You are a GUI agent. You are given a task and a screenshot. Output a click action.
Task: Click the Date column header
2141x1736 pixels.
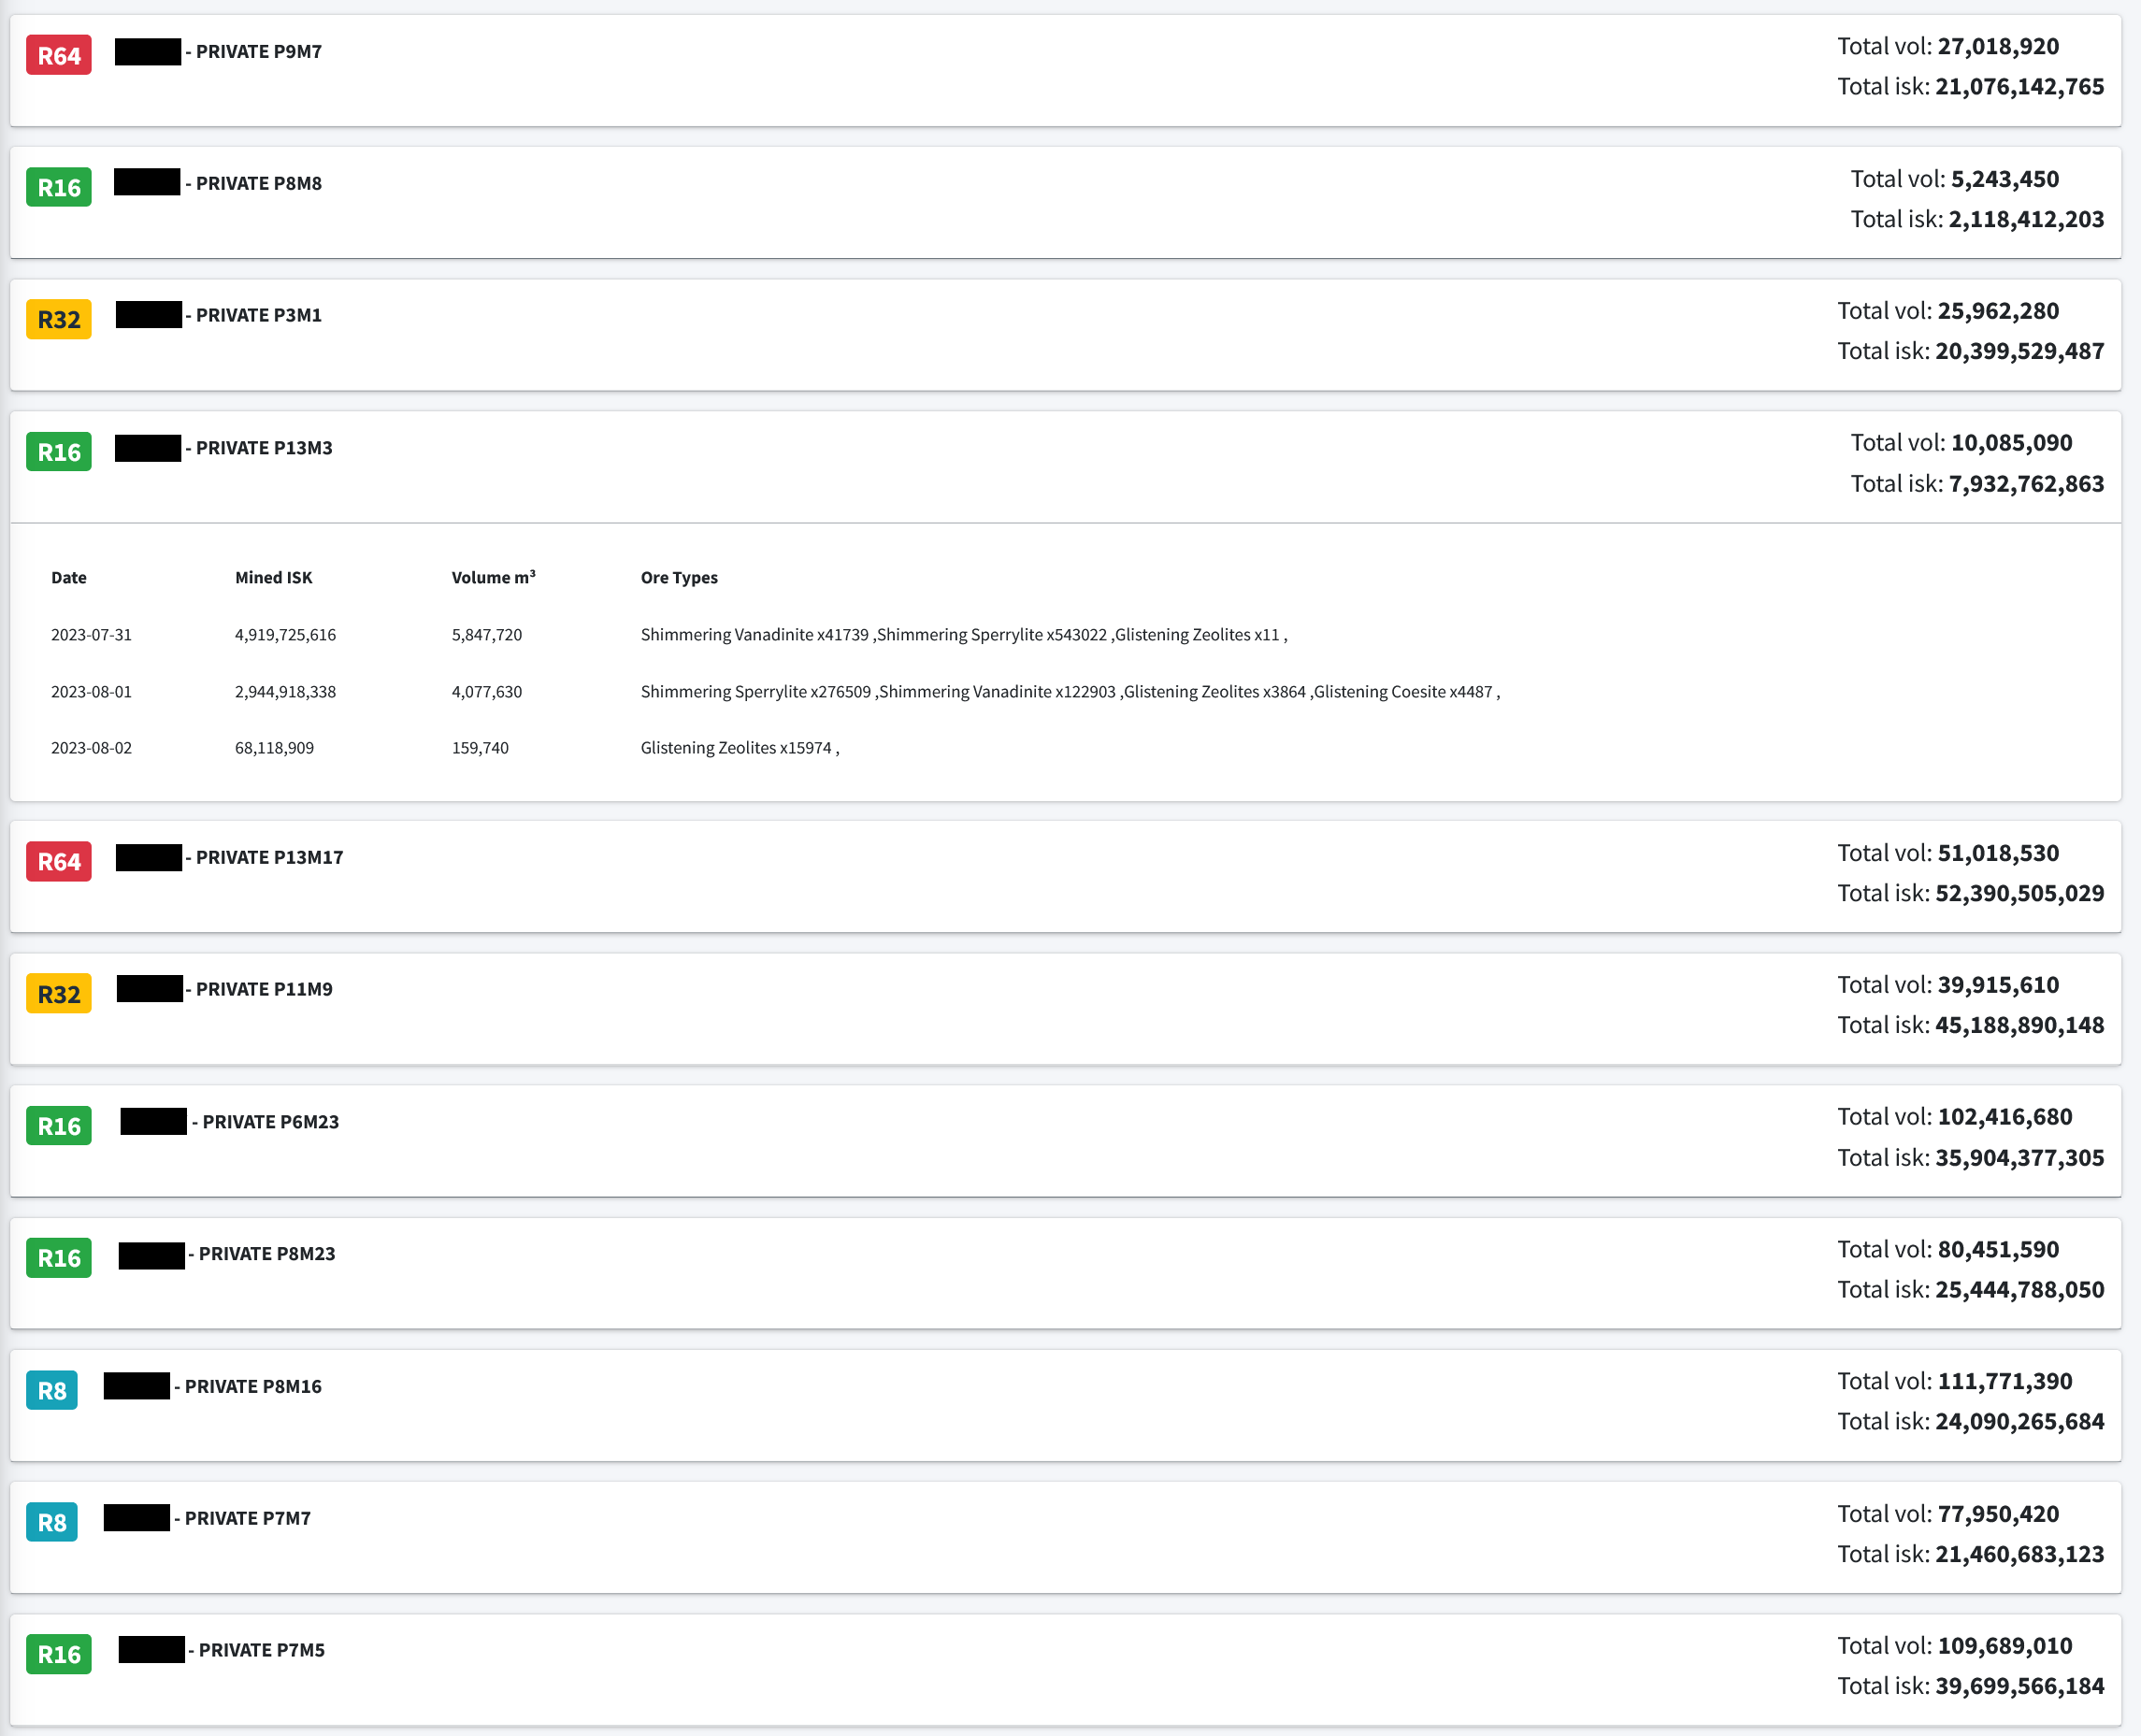pos(68,577)
